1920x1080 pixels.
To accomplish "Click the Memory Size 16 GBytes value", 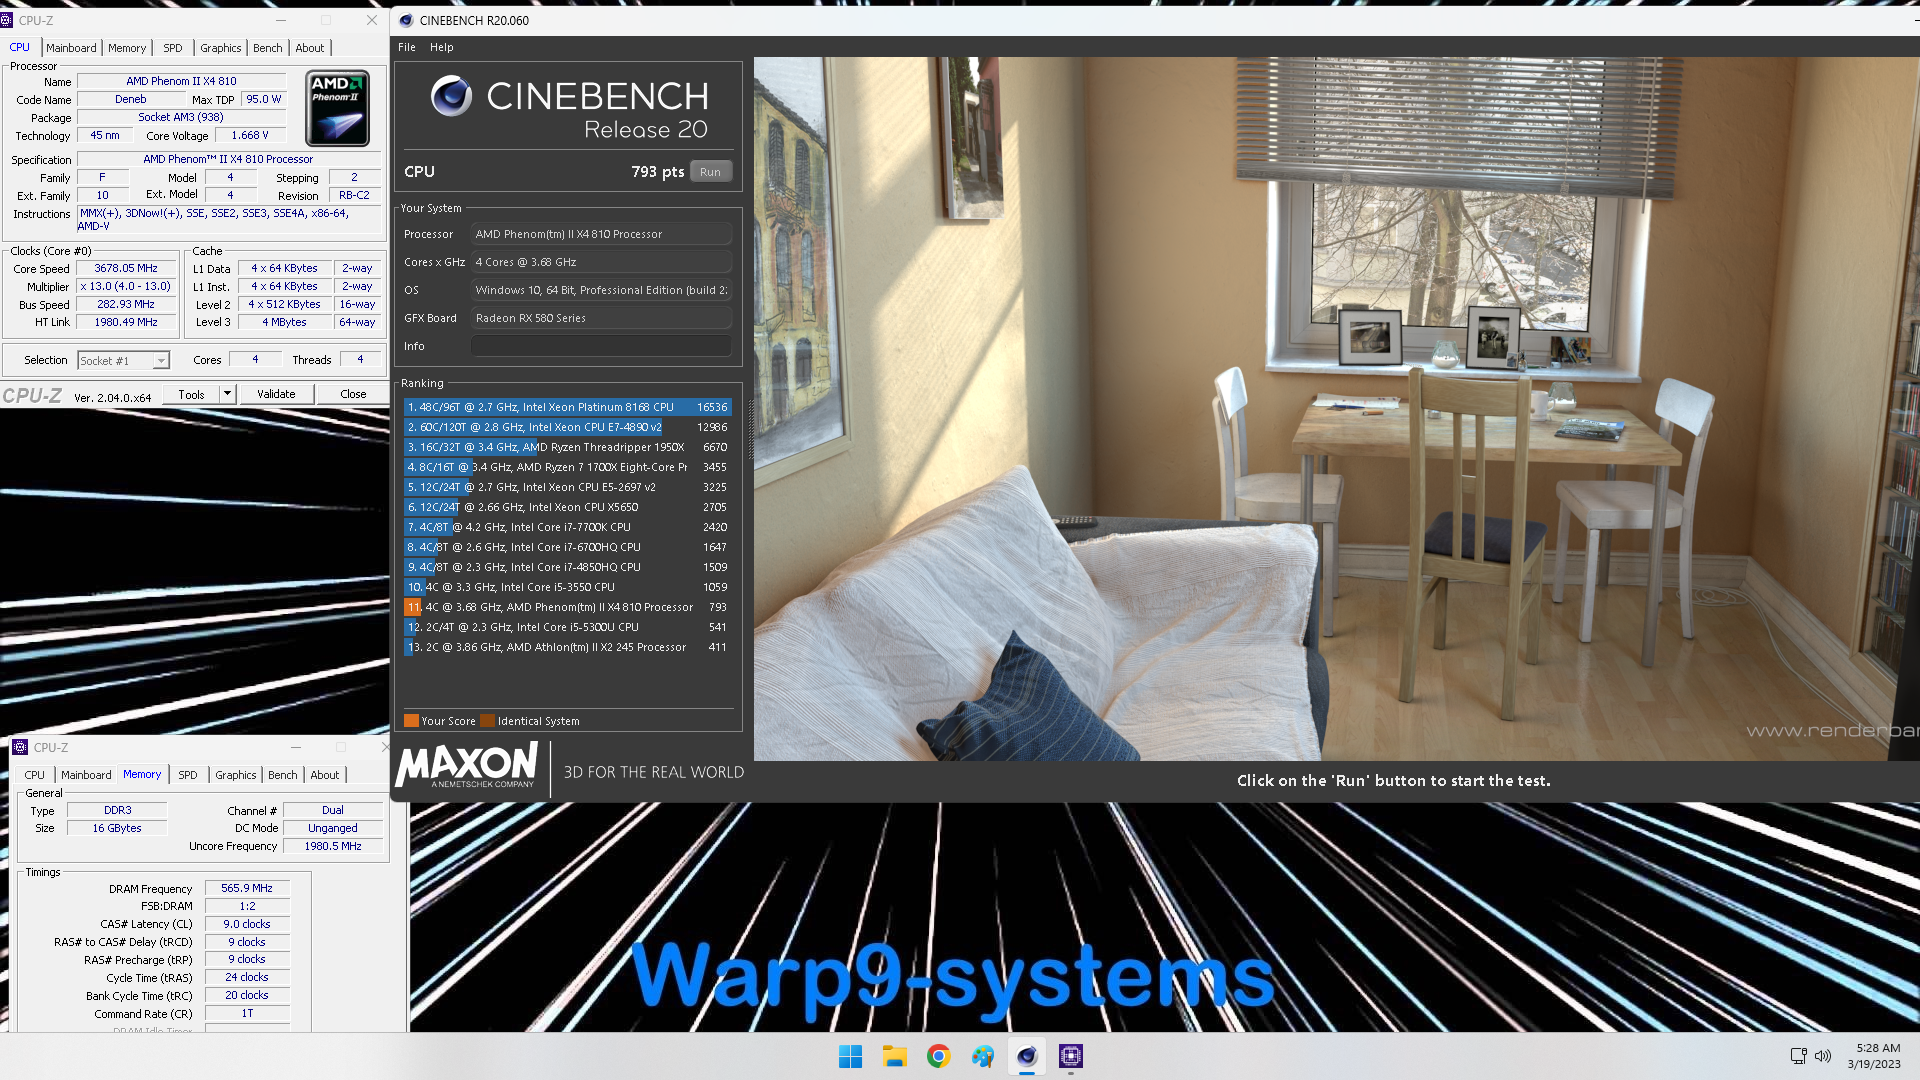I will point(117,828).
